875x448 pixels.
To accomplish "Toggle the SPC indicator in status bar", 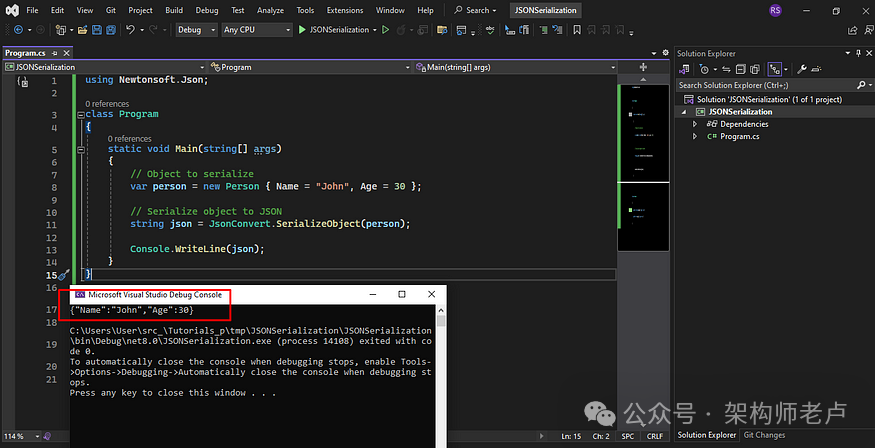I will tap(628, 436).
